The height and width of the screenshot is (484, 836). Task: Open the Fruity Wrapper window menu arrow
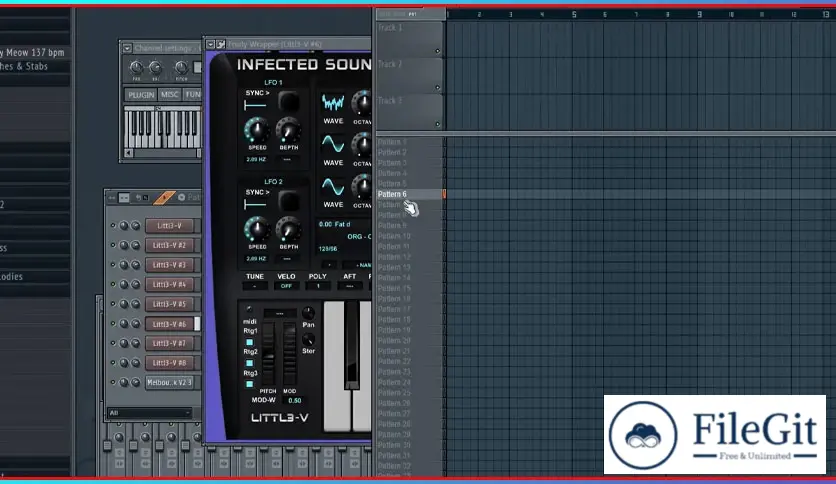[x=211, y=44]
